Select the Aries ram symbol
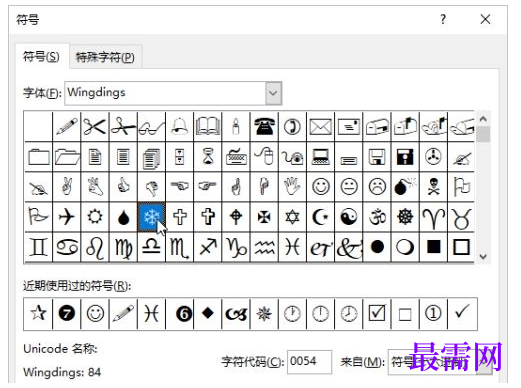521x388 pixels. point(434,217)
